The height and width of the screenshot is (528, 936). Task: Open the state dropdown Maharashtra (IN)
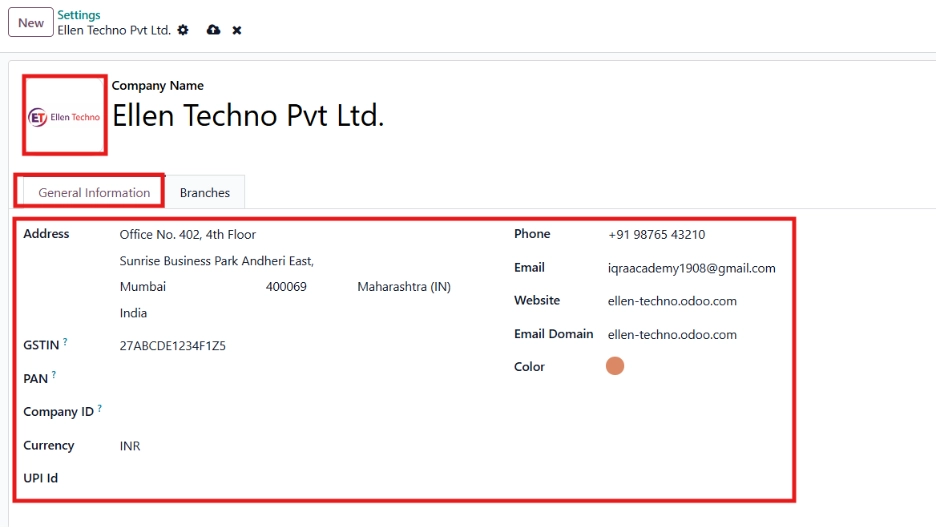pos(405,287)
